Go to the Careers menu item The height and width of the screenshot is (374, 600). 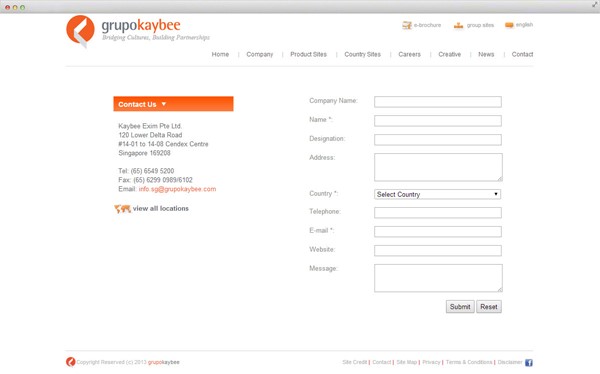(409, 54)
